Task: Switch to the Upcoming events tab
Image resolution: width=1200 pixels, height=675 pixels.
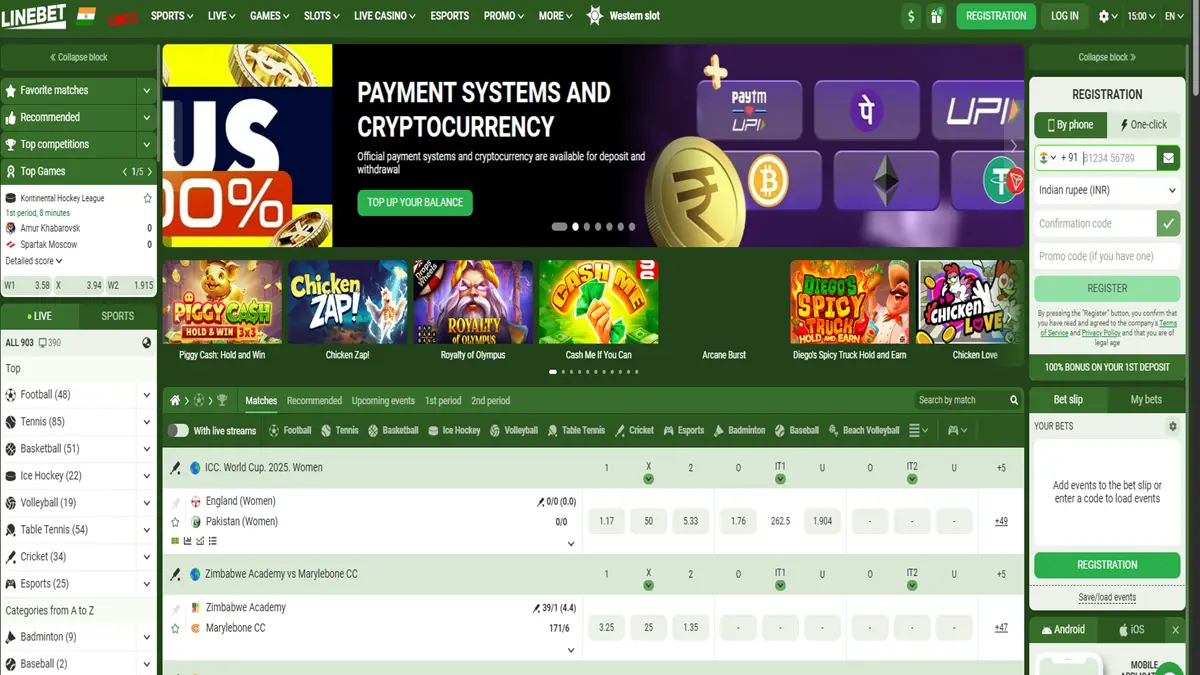Action: pos(383,401)
